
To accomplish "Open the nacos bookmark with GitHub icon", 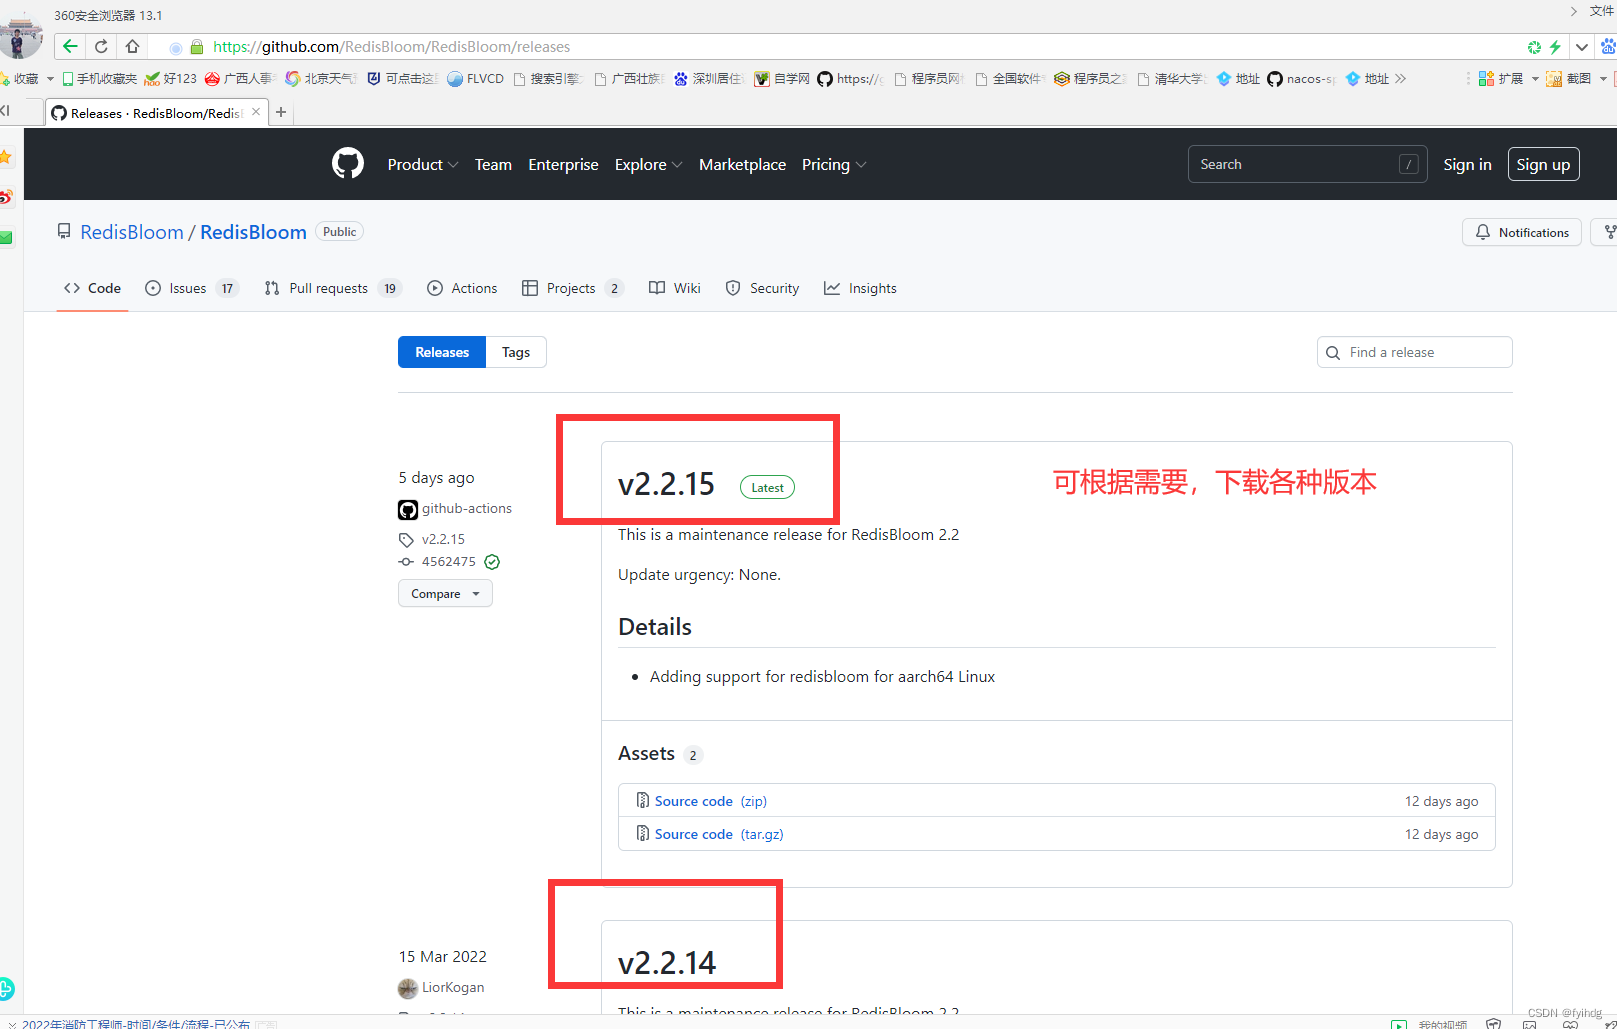I will pos(1301,79).
